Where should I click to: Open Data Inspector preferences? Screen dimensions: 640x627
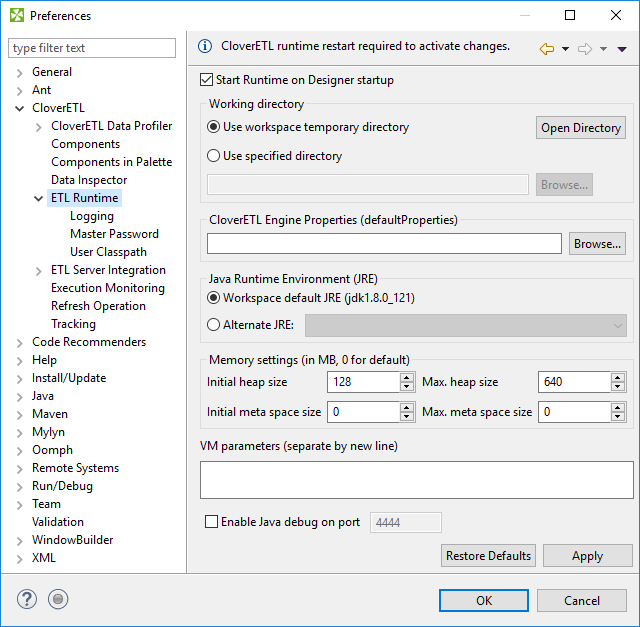coord(89,180)
